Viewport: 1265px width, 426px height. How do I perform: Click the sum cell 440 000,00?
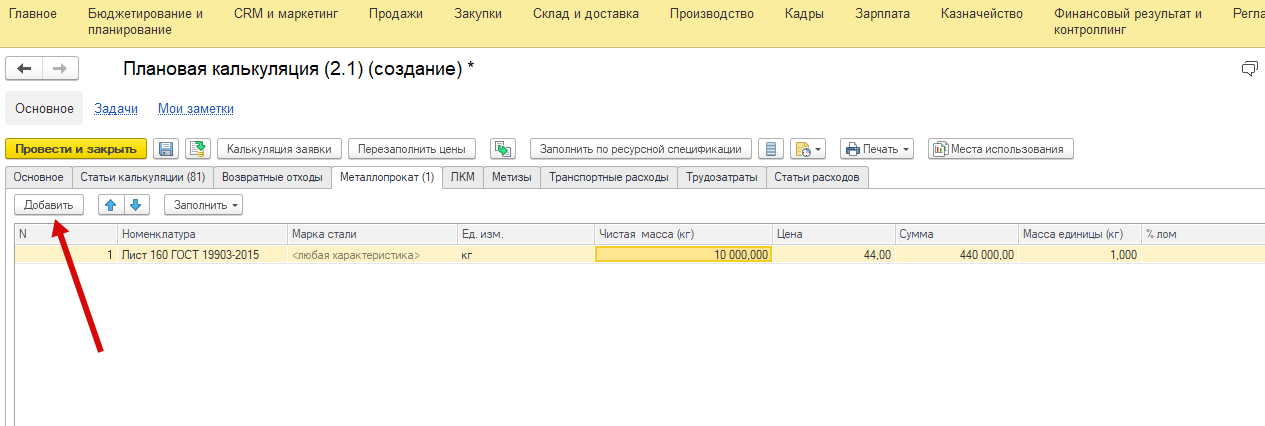956,255
